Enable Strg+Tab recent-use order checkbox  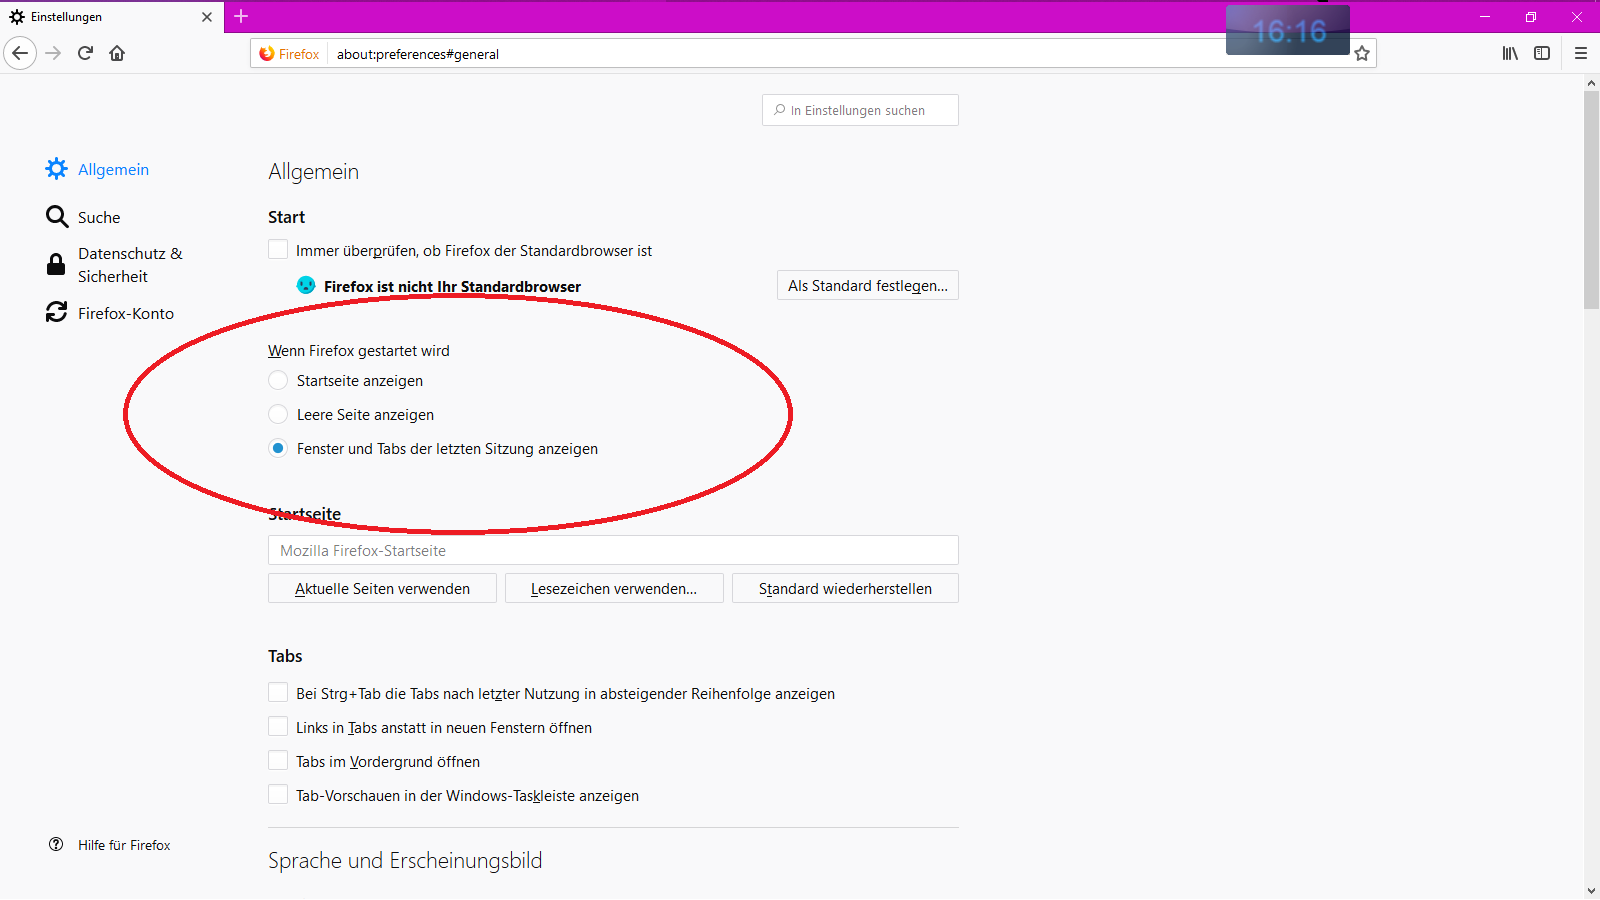278,692
